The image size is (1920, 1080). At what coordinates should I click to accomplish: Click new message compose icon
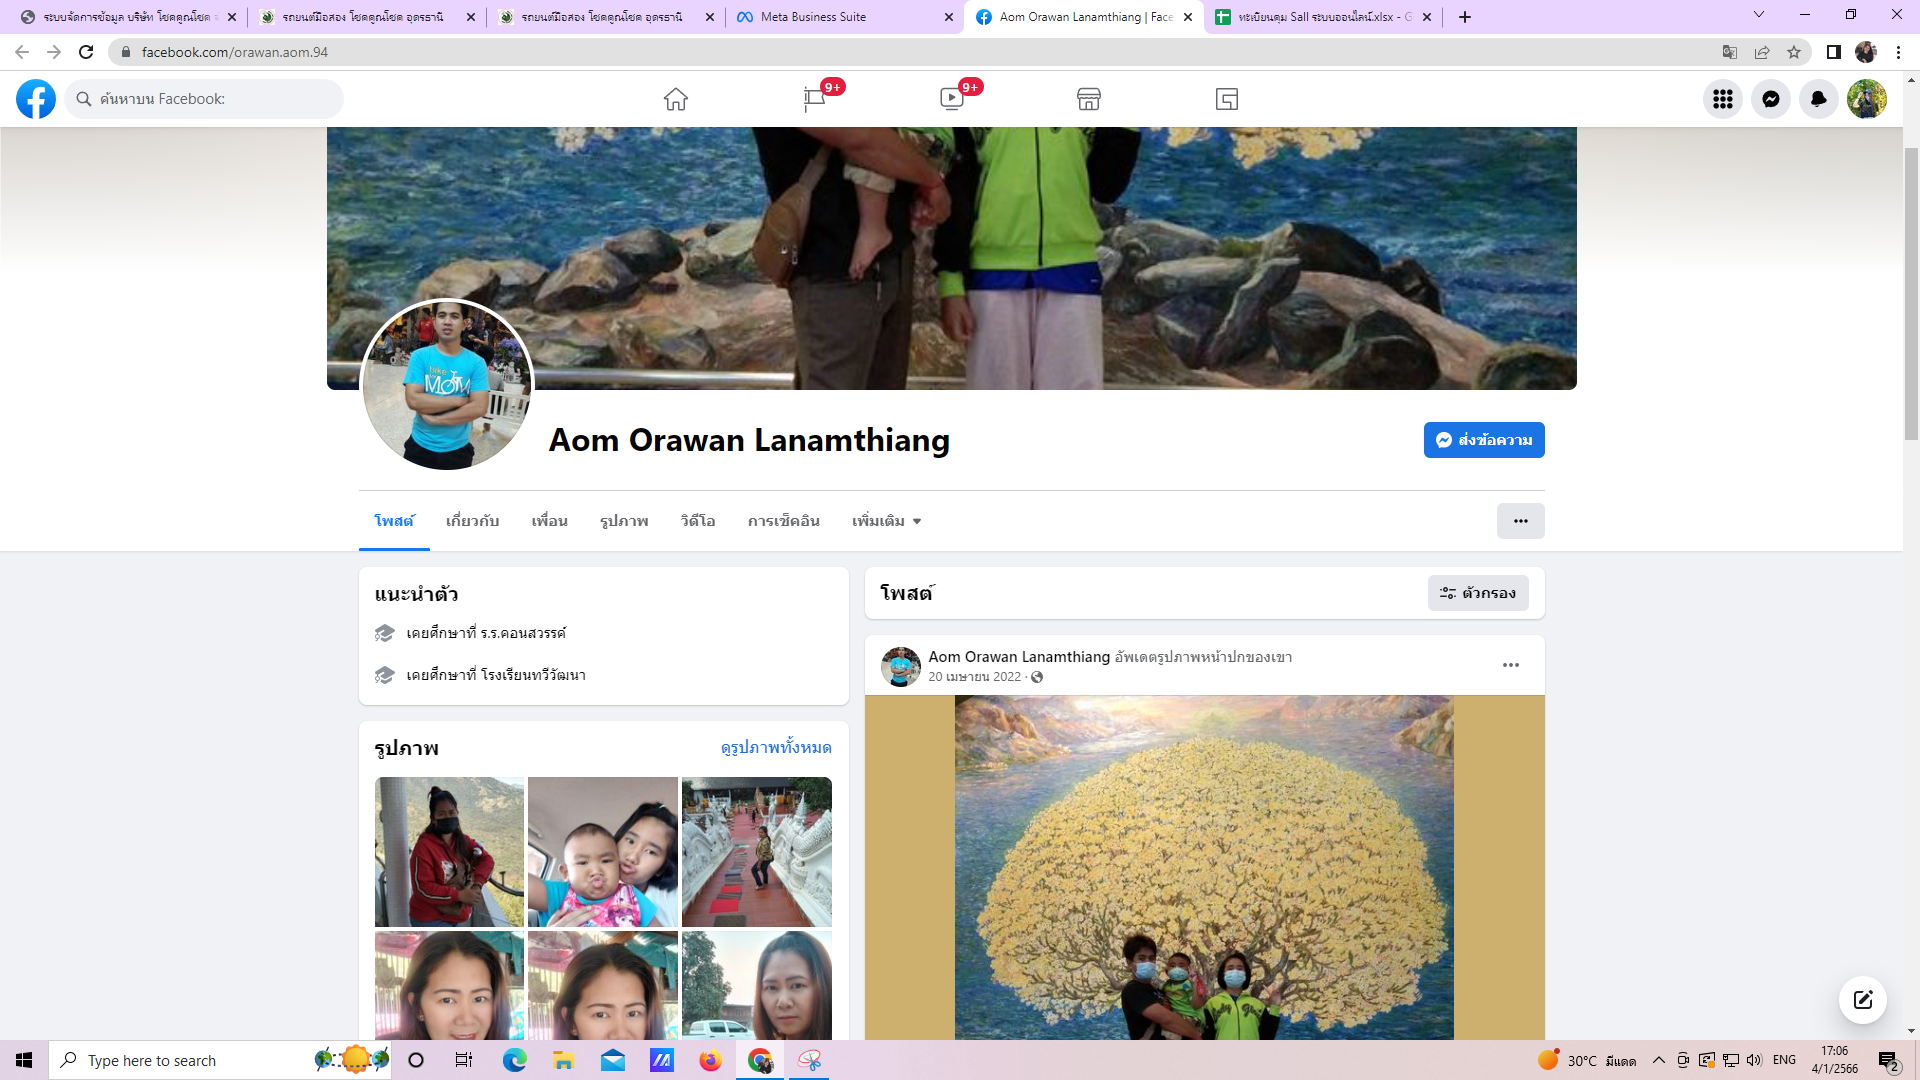click(x=1862, y=1000)
